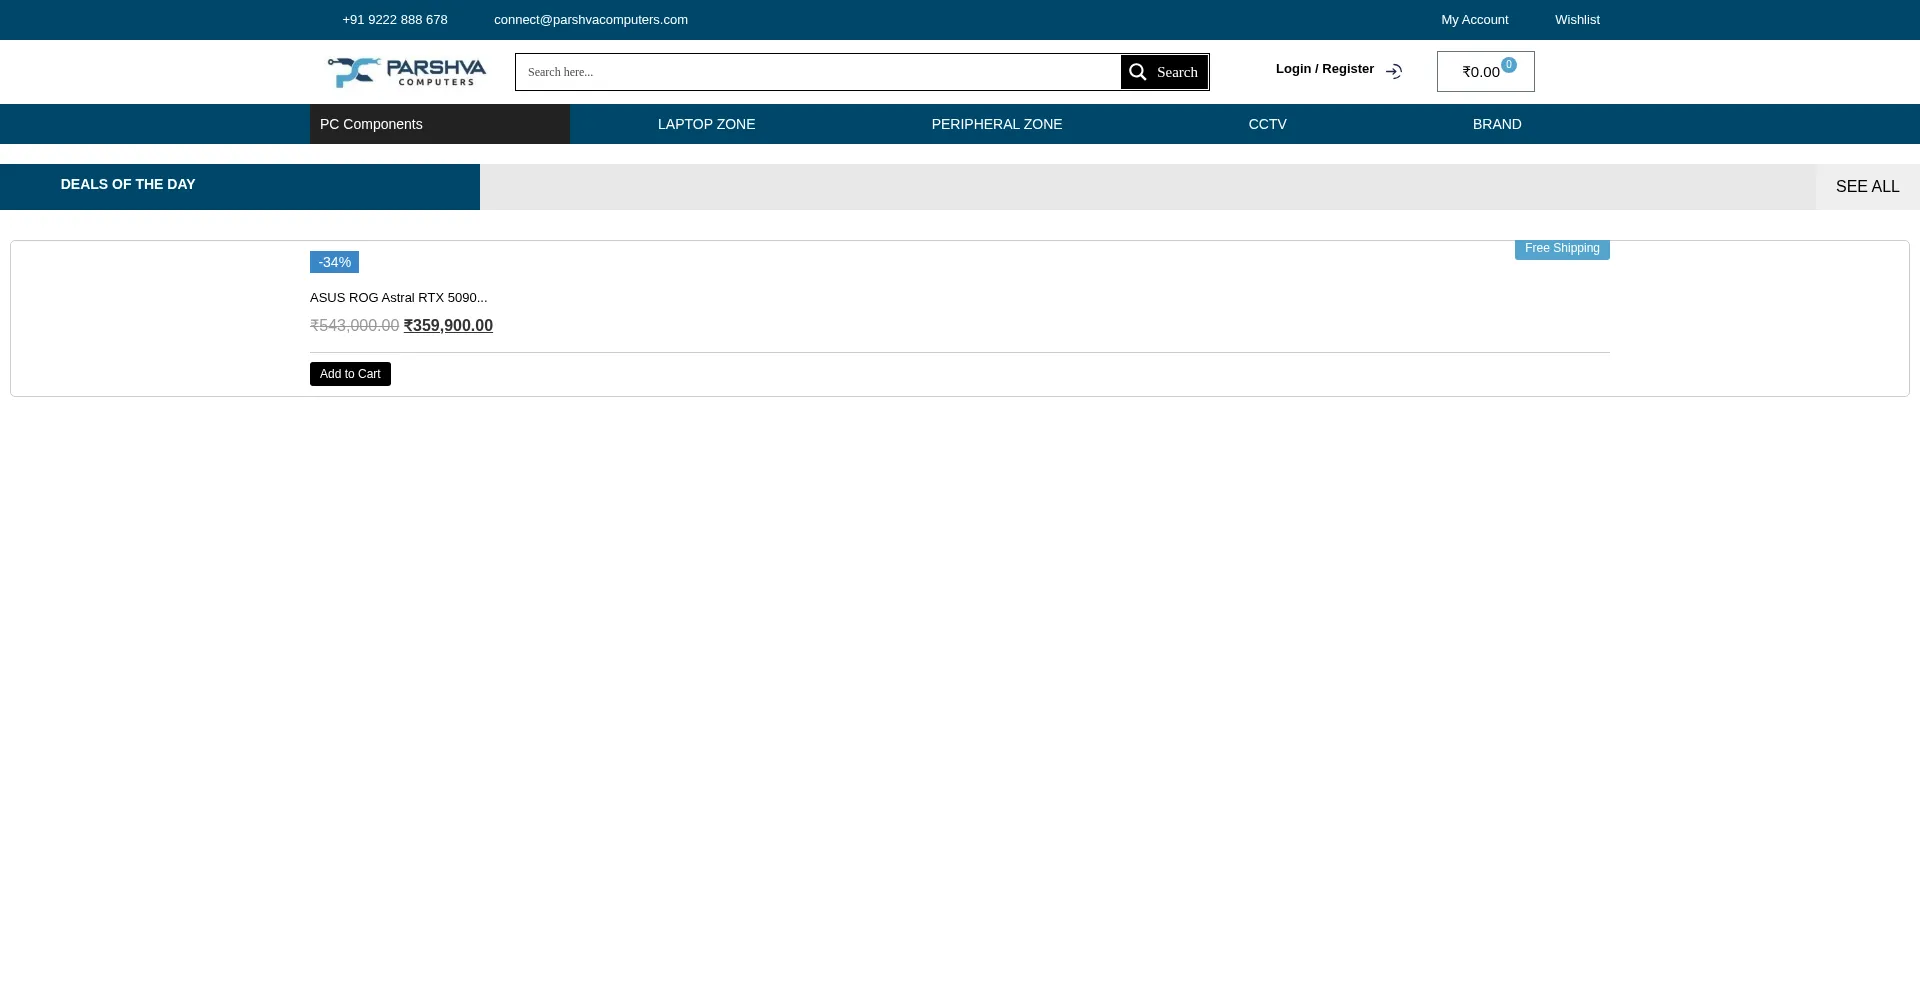The width and height of the screenshot is (1920, 993).
Task: Click the magnifier icon in Search button
Action: tap(1137, 72)
